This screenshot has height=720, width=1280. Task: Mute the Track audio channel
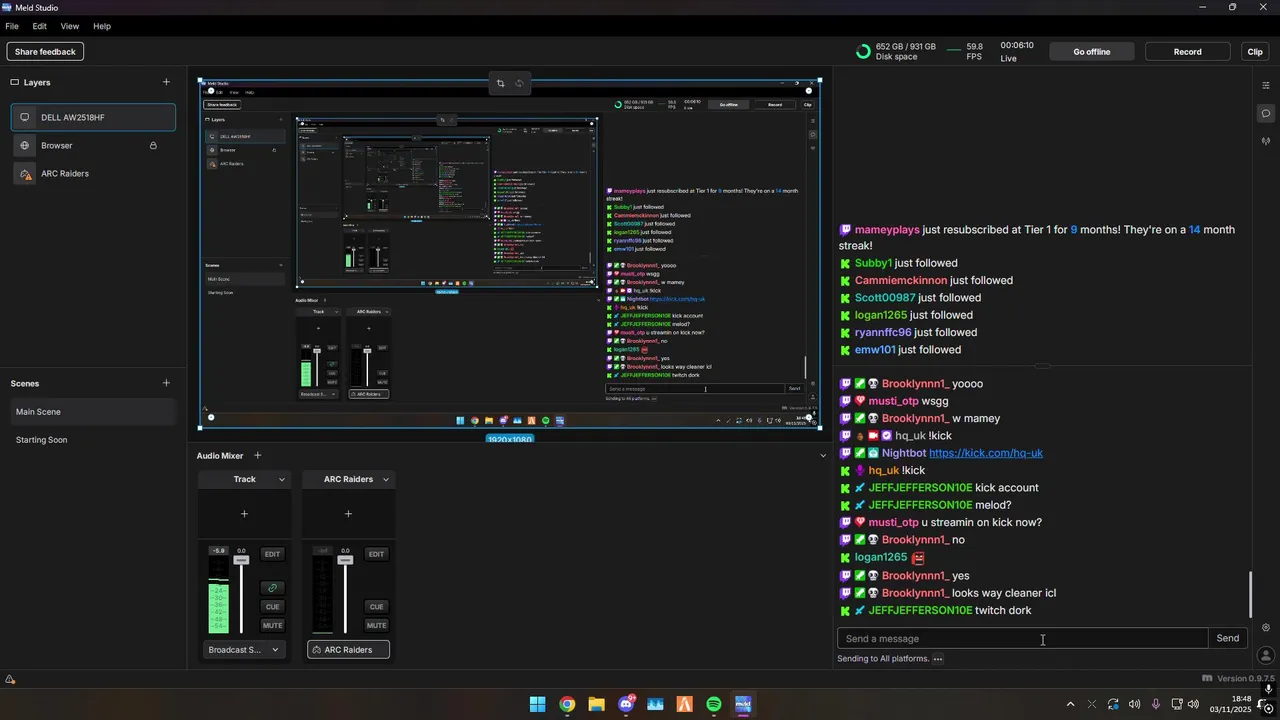[x=272, y=625]
